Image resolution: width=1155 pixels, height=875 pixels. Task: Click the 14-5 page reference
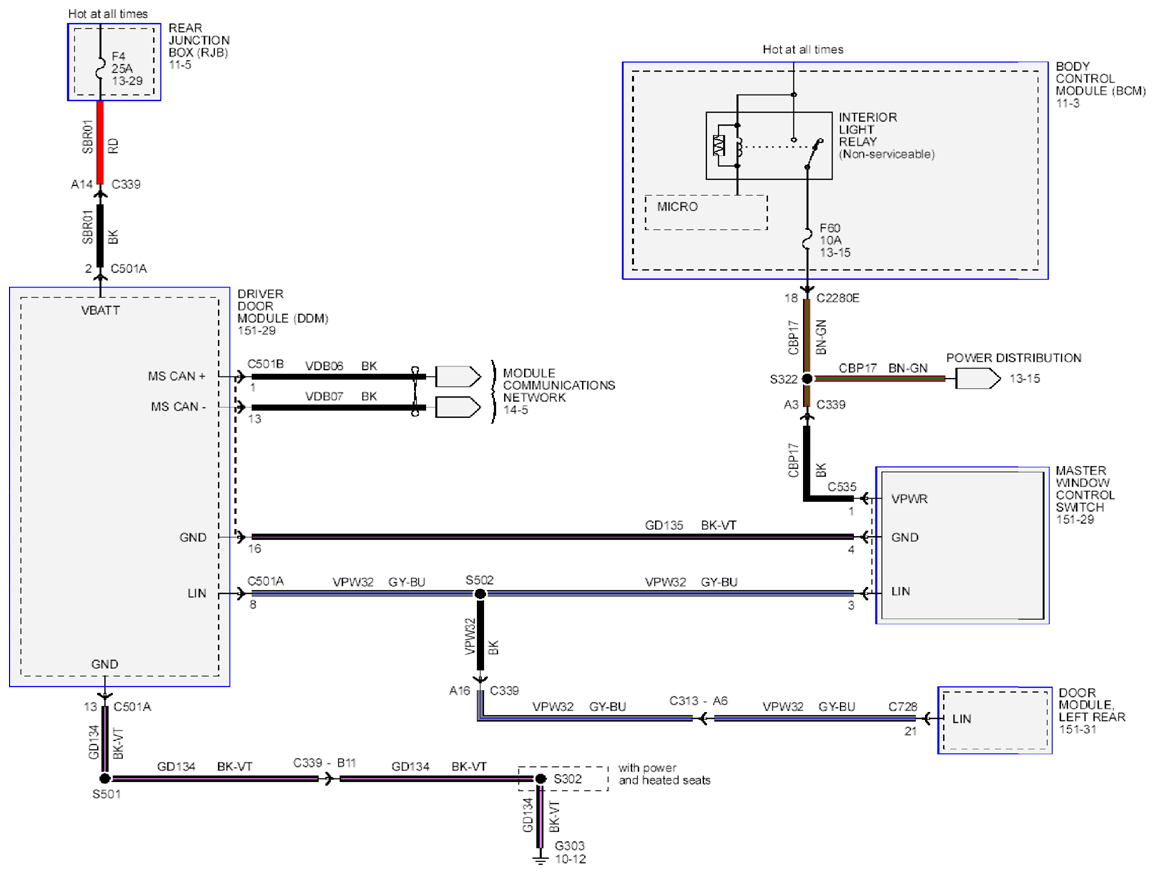pyautogui.click(x=515, y=410)
